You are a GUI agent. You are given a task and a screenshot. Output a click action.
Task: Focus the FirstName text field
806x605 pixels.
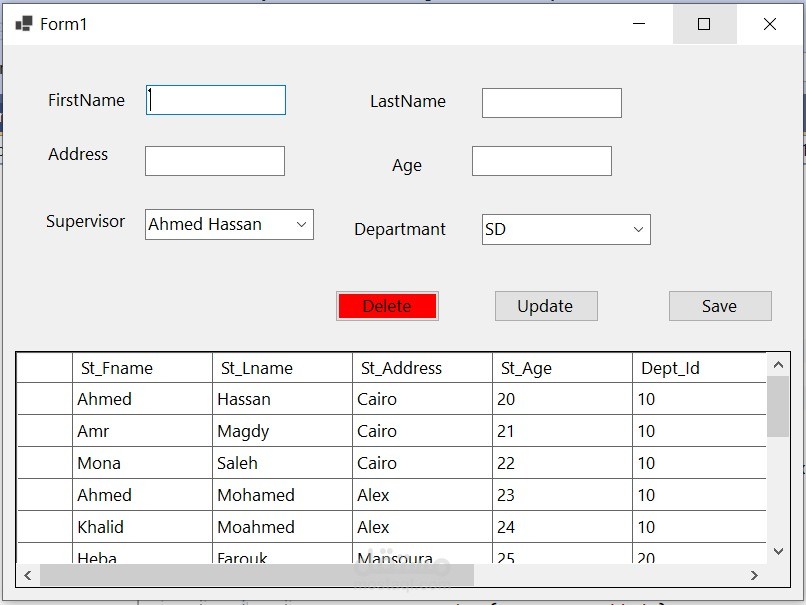coord(216,100)
